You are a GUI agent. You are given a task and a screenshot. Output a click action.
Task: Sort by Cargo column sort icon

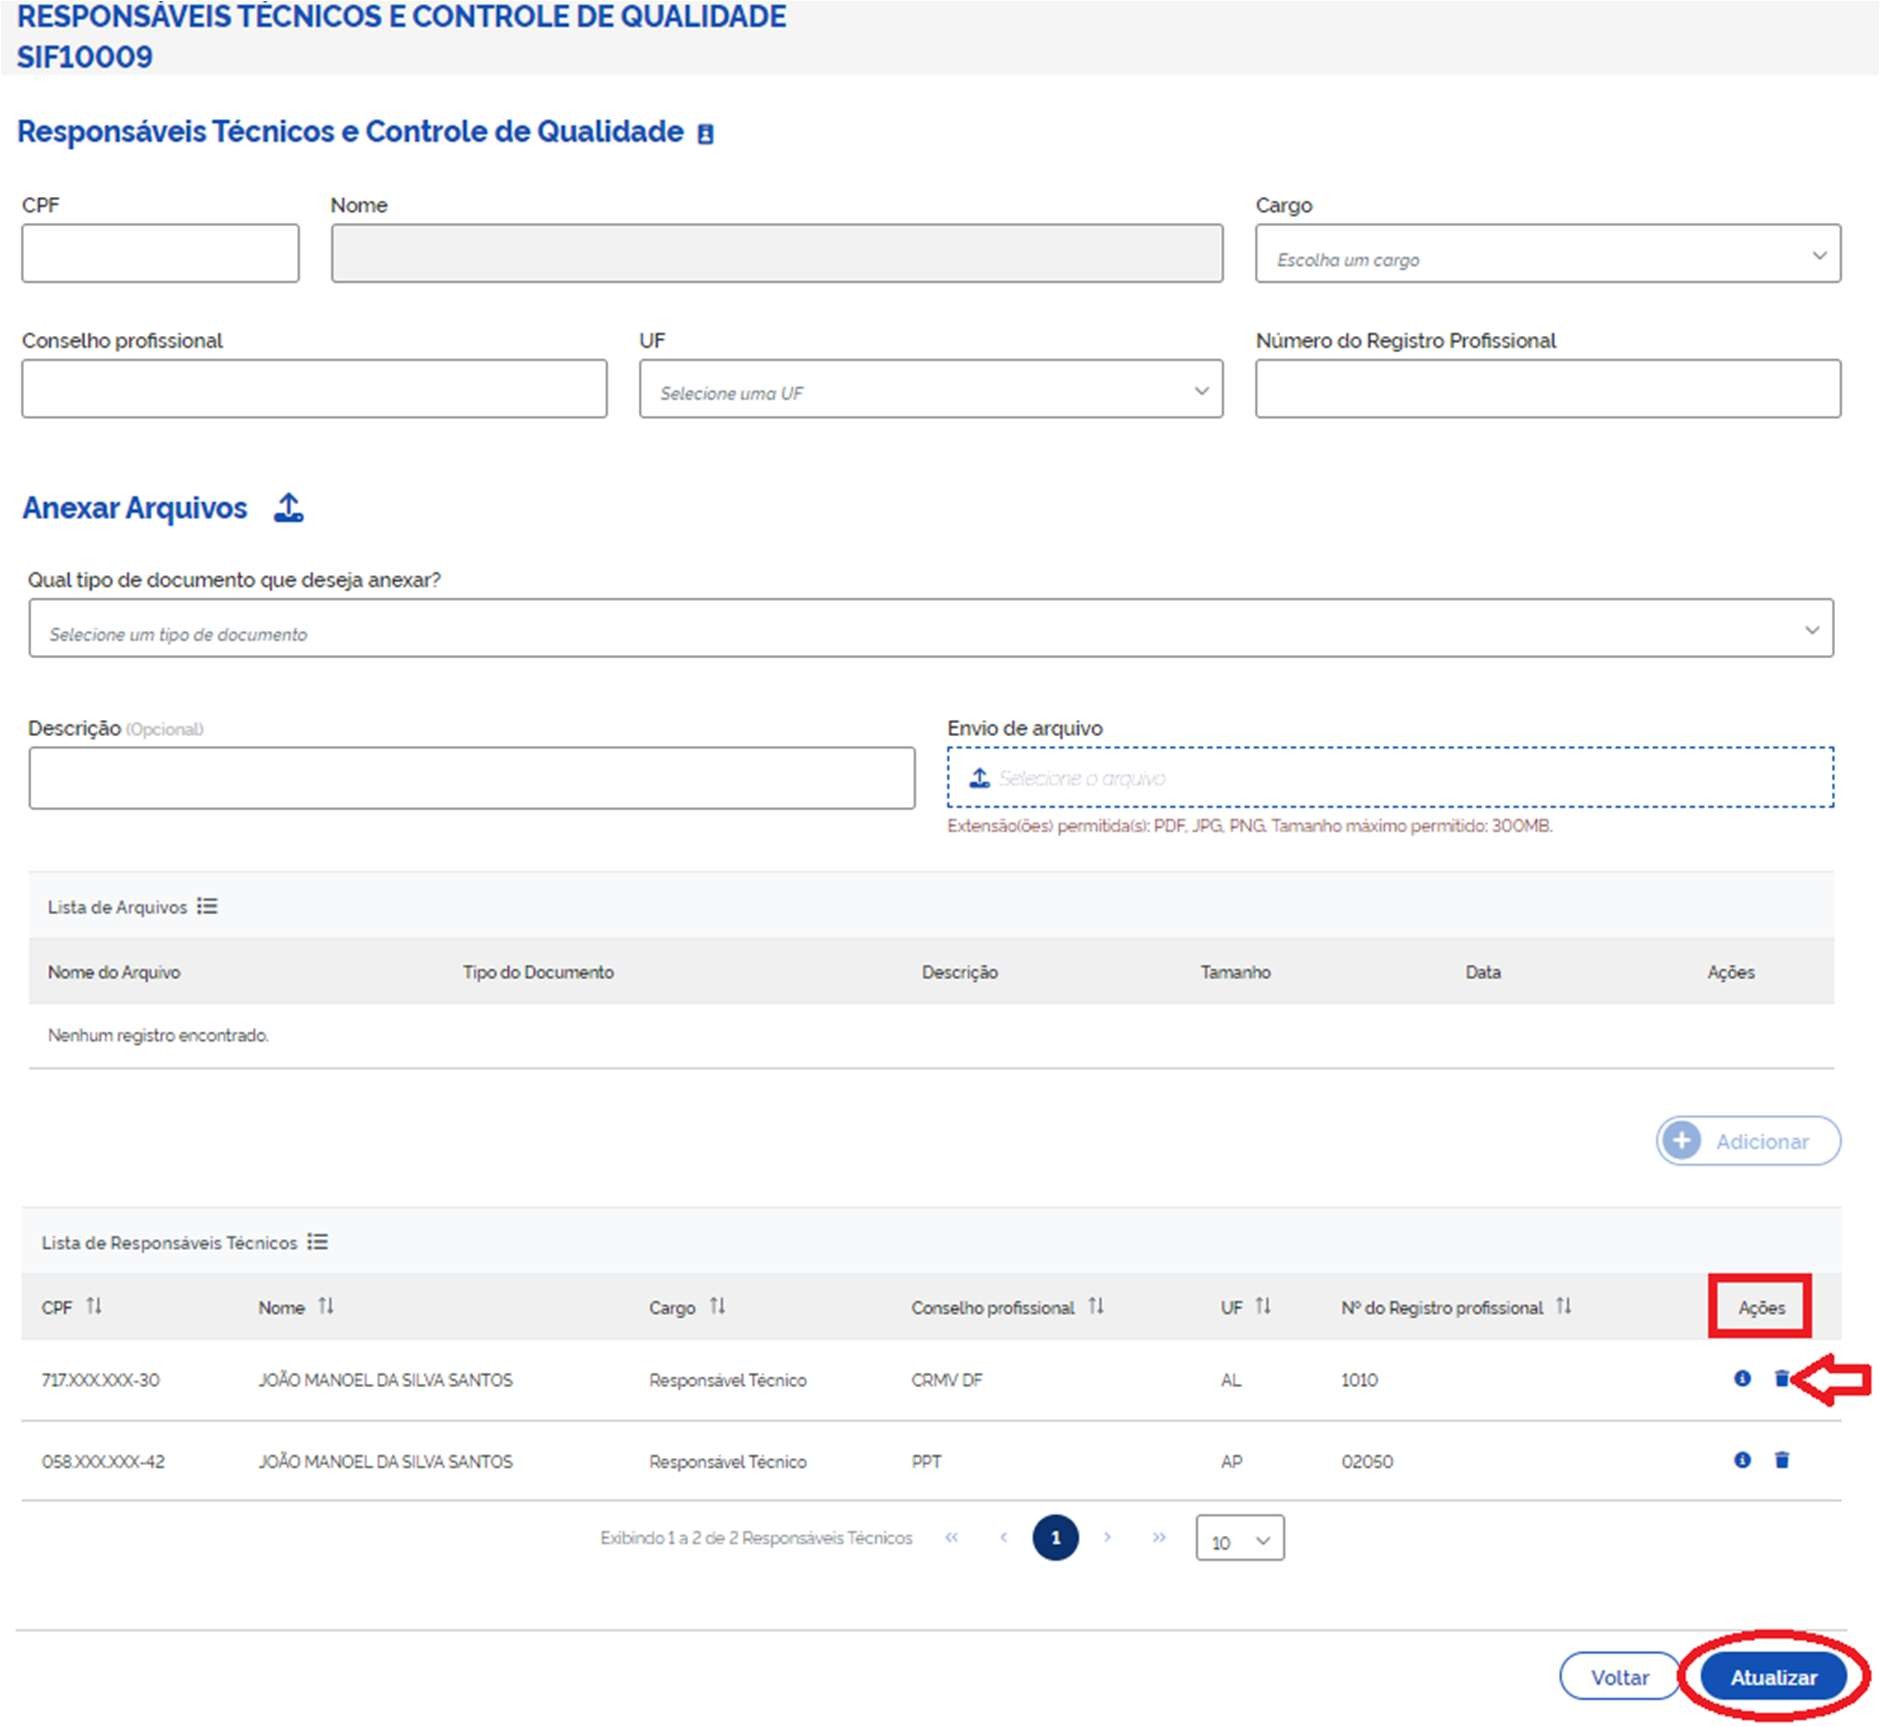coord(717,1306)
